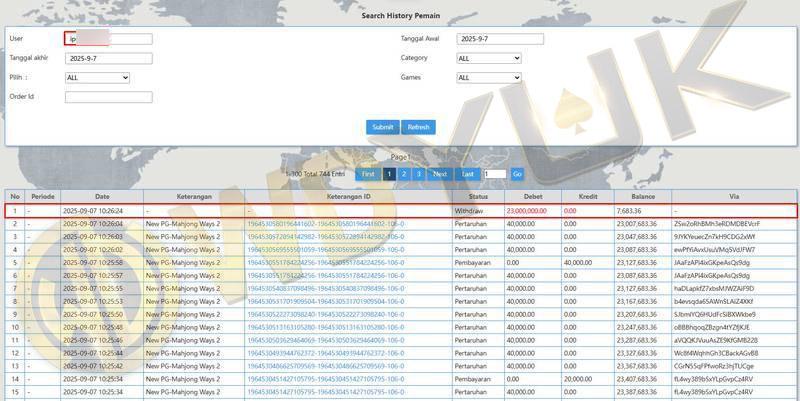This screenshot has width=800, height=401.
Task: Focus the Tanggal akhir date field
Action: (109, 59)
